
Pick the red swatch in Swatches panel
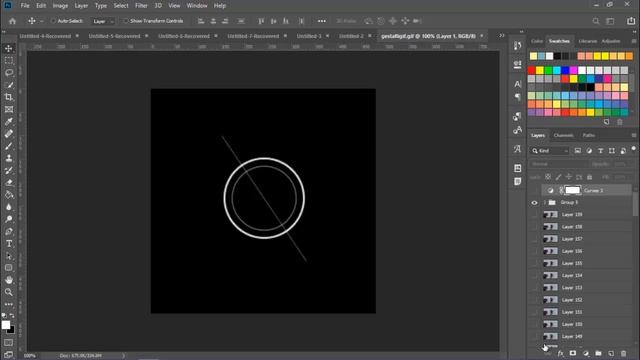click(531, 70)
